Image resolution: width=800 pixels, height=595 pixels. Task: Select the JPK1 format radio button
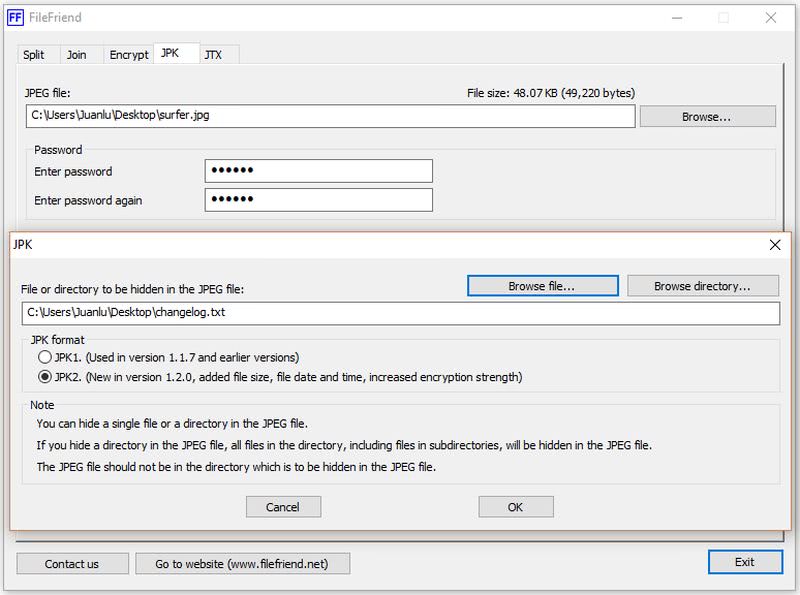[45, 357]
